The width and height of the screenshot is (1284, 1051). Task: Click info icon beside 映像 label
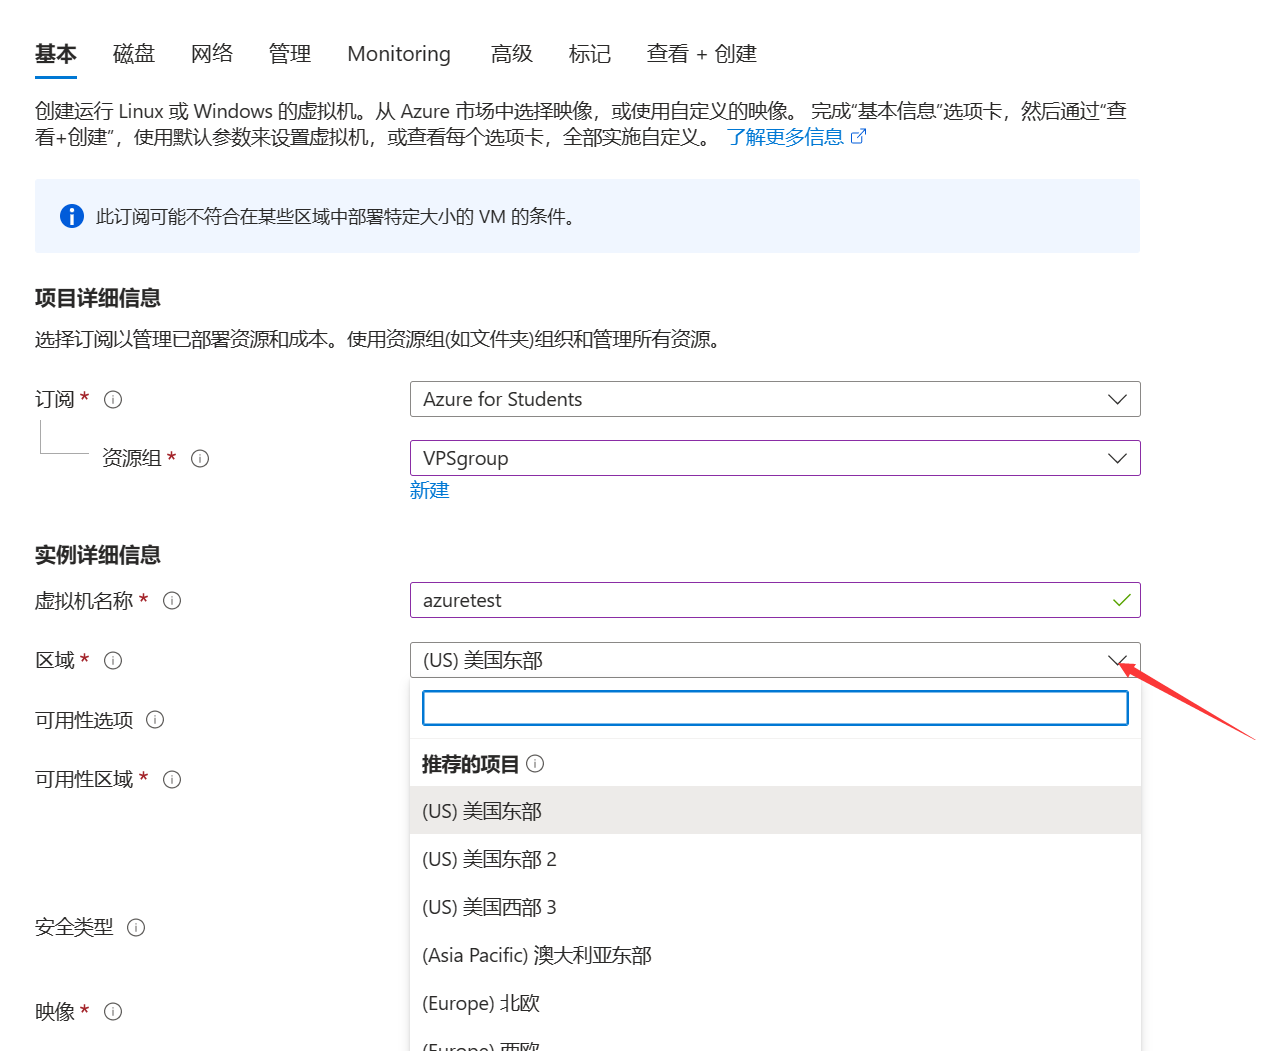click(x=113, y=1012)
